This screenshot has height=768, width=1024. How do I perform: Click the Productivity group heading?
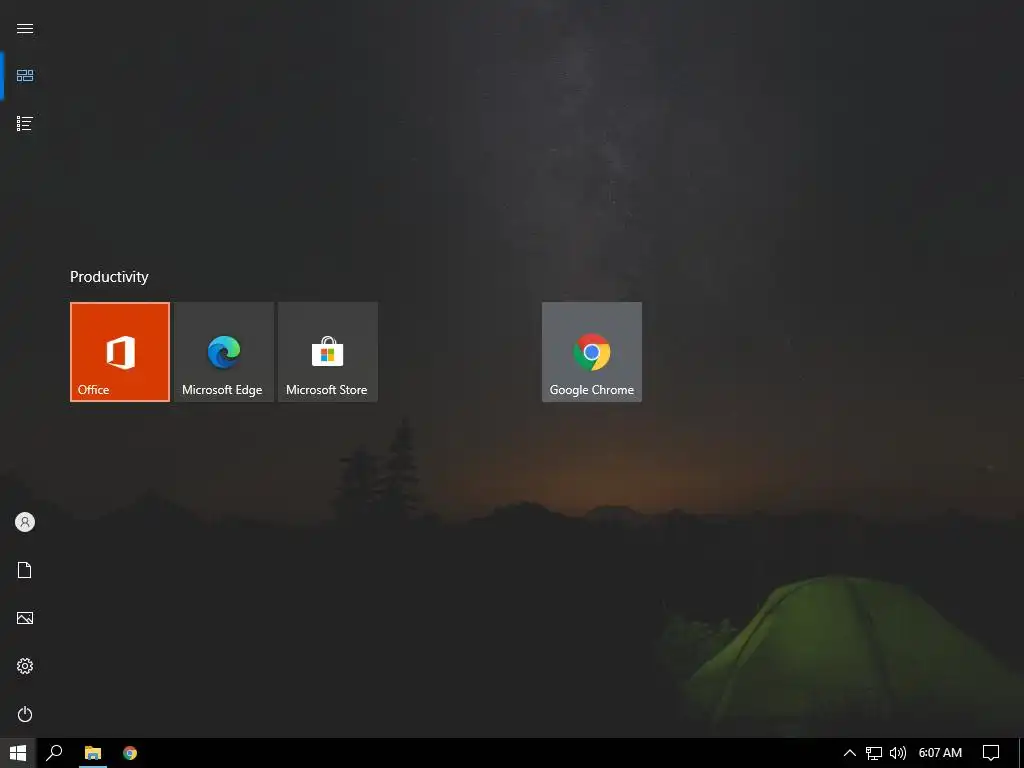pyautogui.click(x=109, y=277)
